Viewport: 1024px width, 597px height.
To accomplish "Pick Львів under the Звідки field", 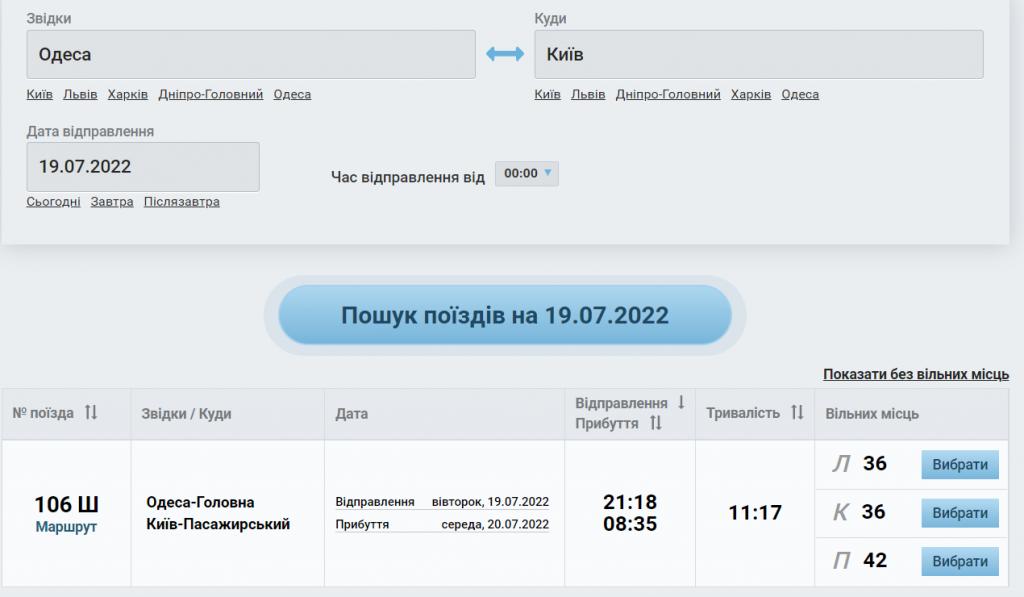I will click(80, 95).
